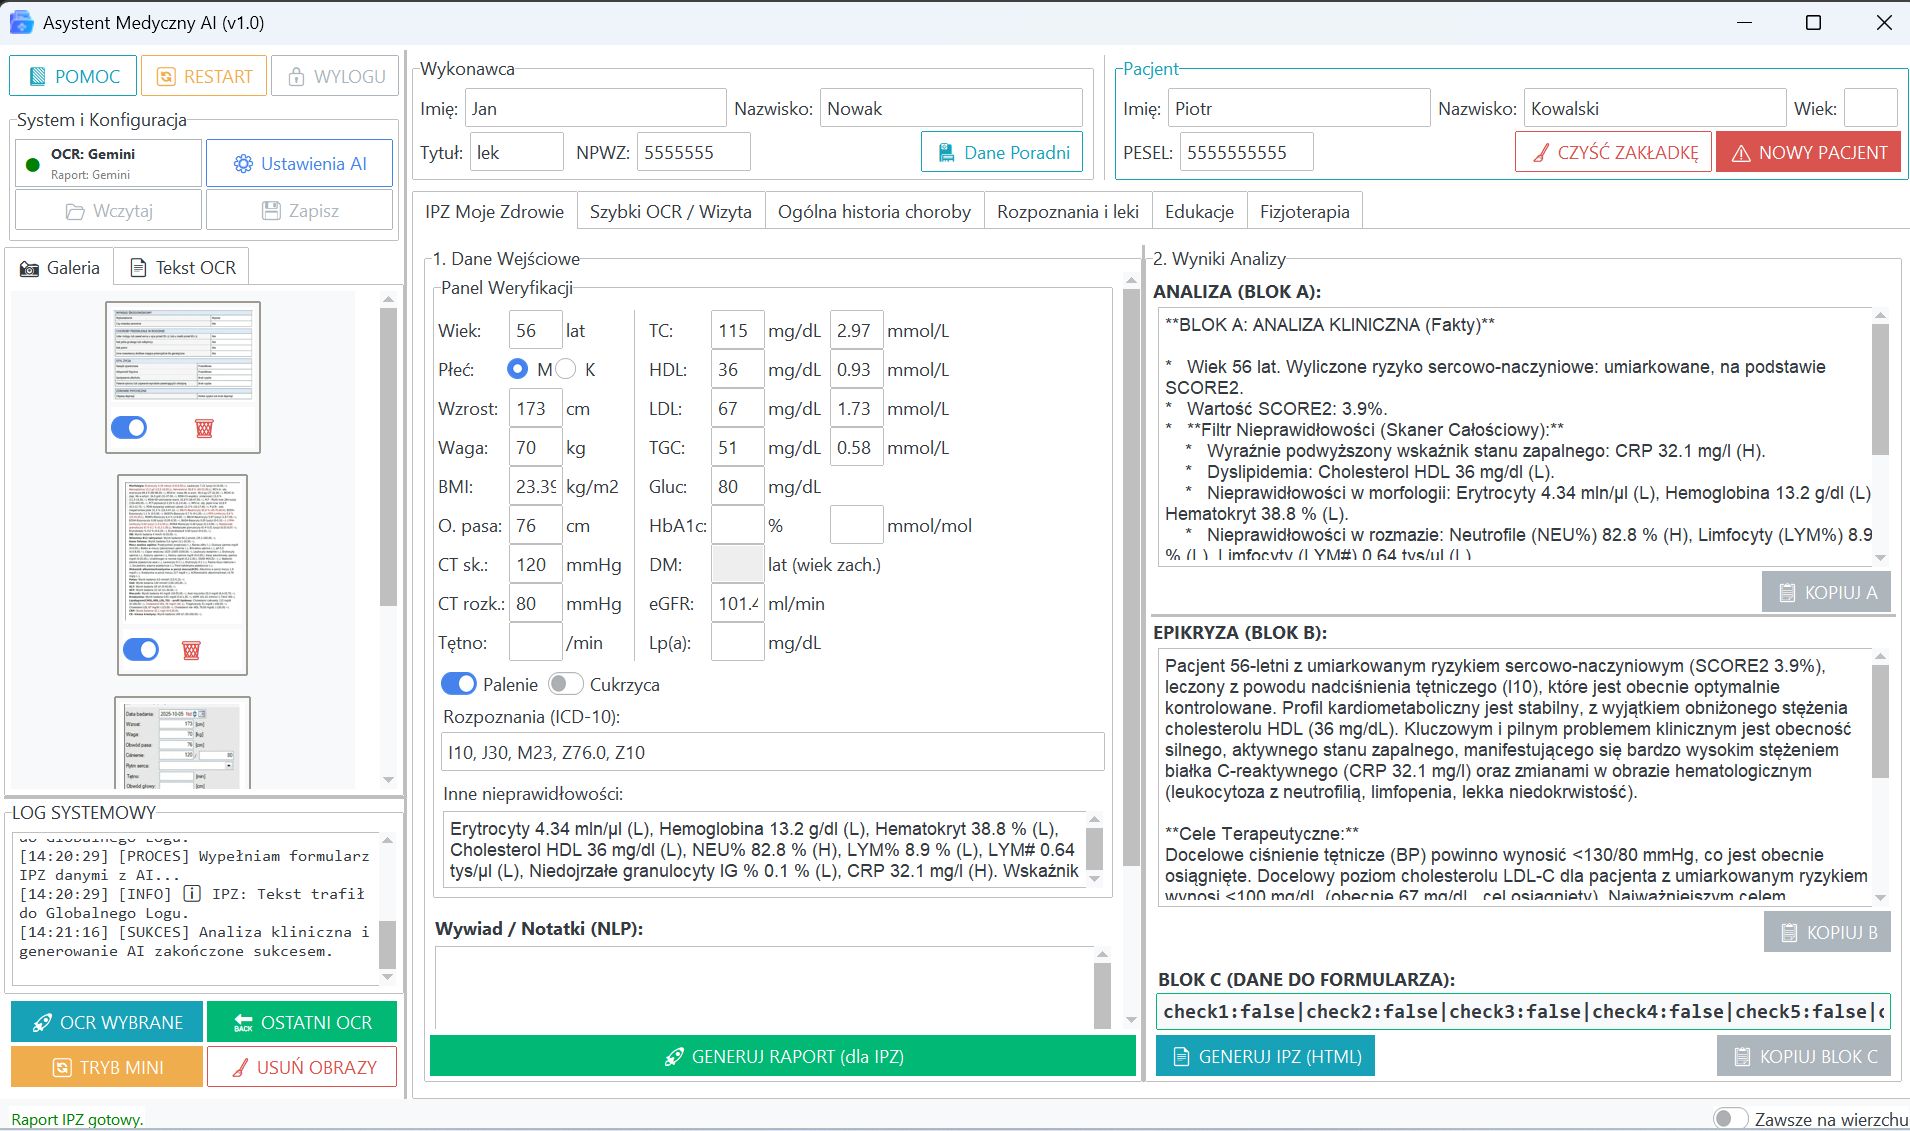Click GENERUJ RAPORT (dla IPZ) button
The width and height of the screenshot is (1910, 1131).
tap(783, 1056)
